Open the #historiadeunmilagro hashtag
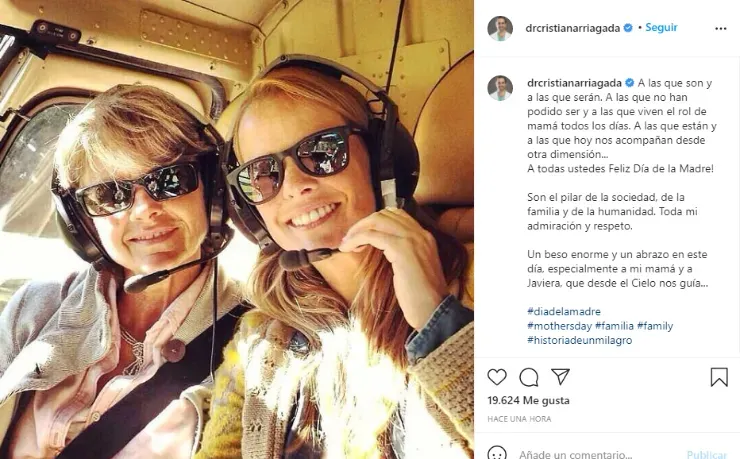The width and height of the screenshot is (740, 459). click(x=580, y=340)
